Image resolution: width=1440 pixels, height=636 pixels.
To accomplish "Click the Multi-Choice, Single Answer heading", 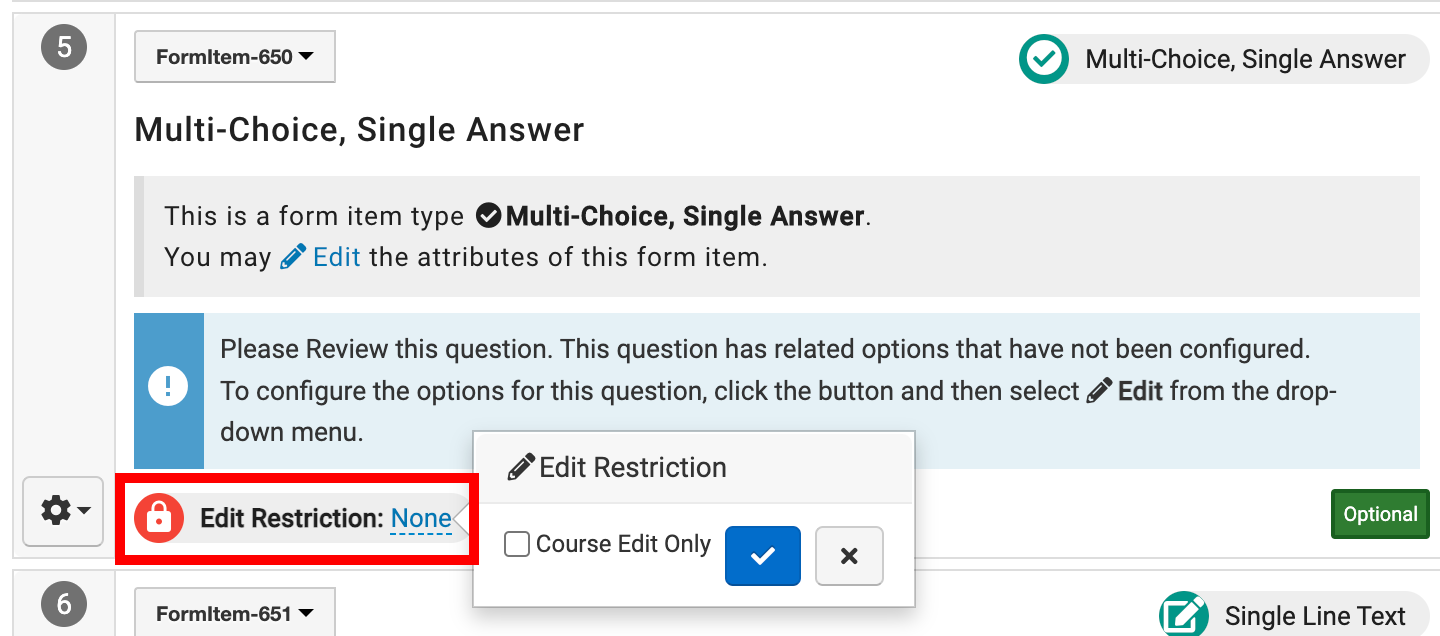I will [359, 130].
